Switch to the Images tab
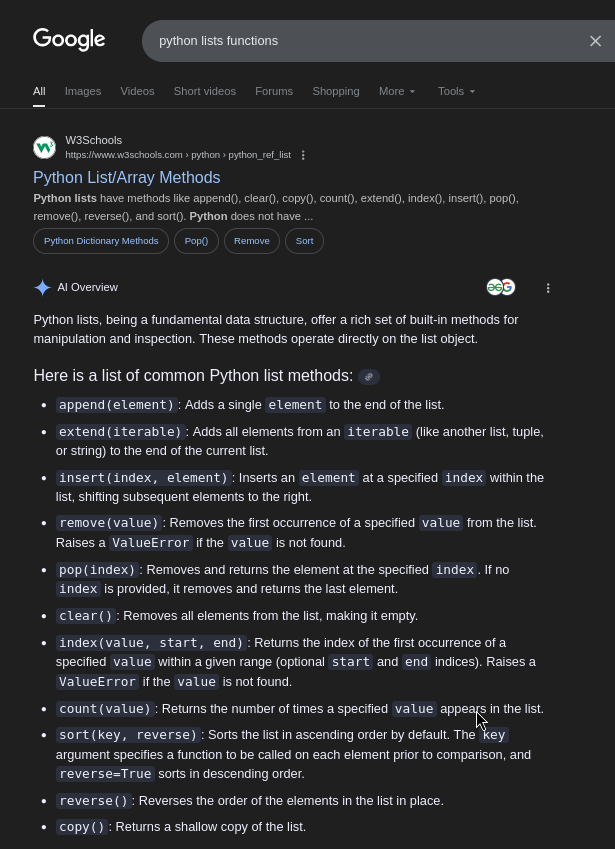Screen dimensions: 615x849 coord(83,91)
